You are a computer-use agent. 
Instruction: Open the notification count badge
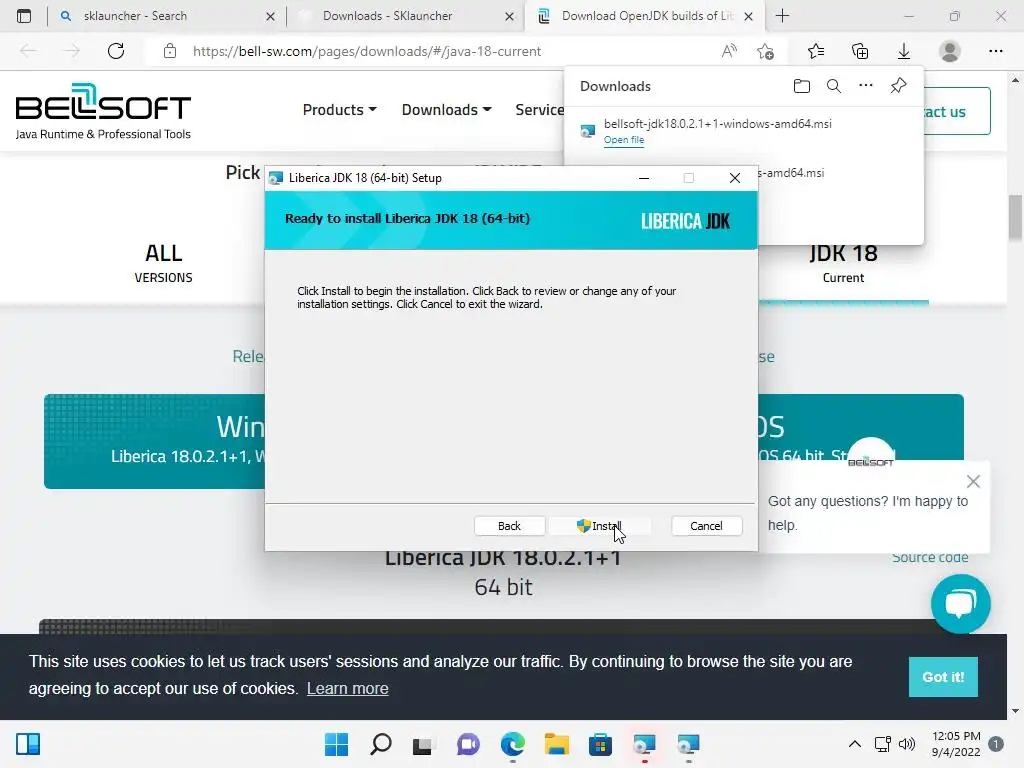pos(996,744)
